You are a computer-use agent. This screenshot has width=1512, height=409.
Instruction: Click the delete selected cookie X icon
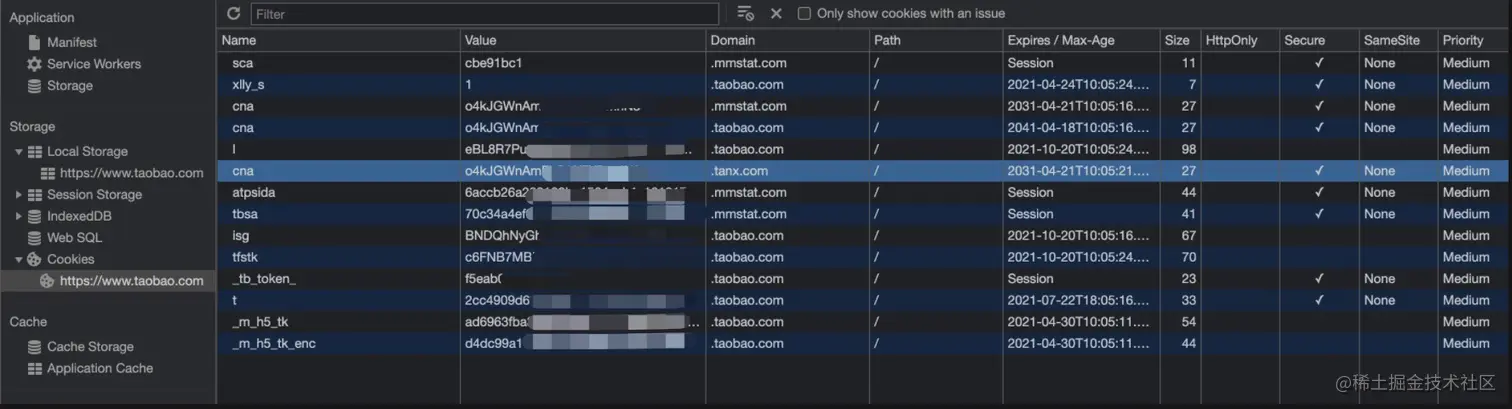pyautogui.click(x=776, y=13)
